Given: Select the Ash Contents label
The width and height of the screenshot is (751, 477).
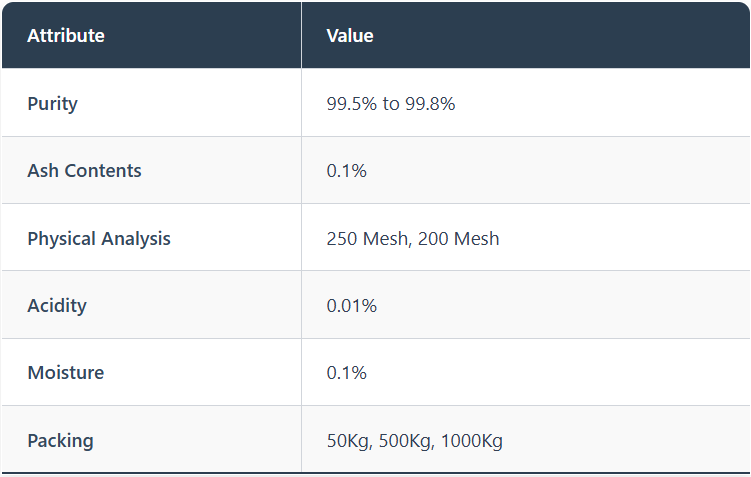Looking at the screenshot, I should pyautogui.click(x=84, y=171).
